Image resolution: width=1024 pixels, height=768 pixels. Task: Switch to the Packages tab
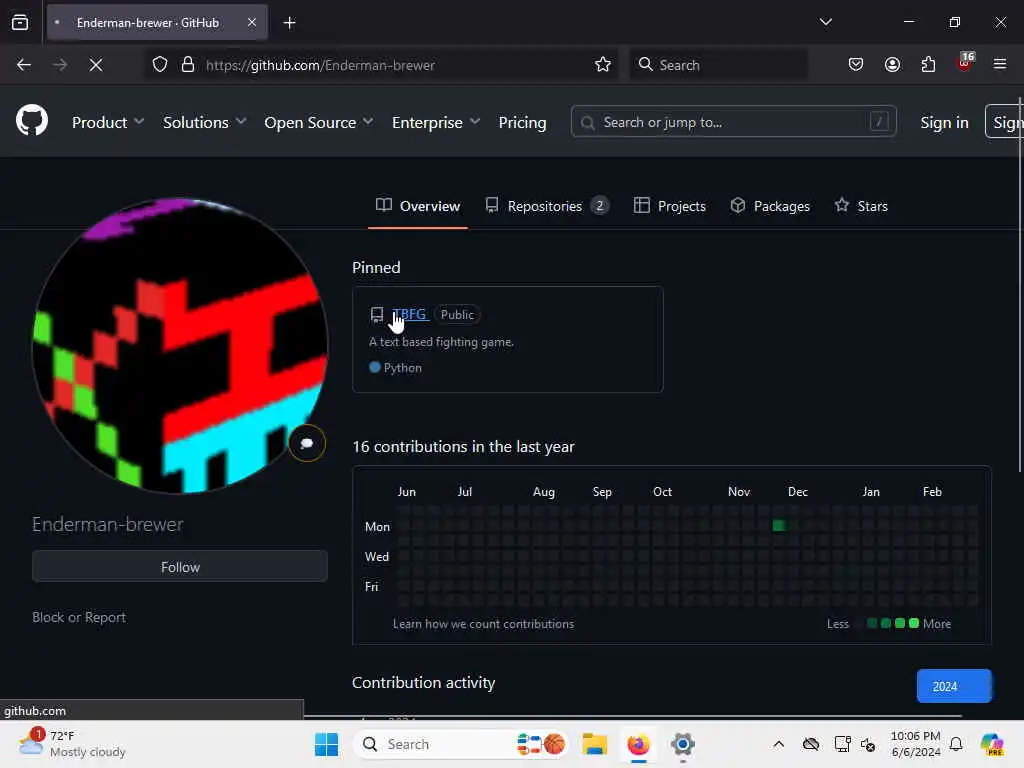click(770, 206)
